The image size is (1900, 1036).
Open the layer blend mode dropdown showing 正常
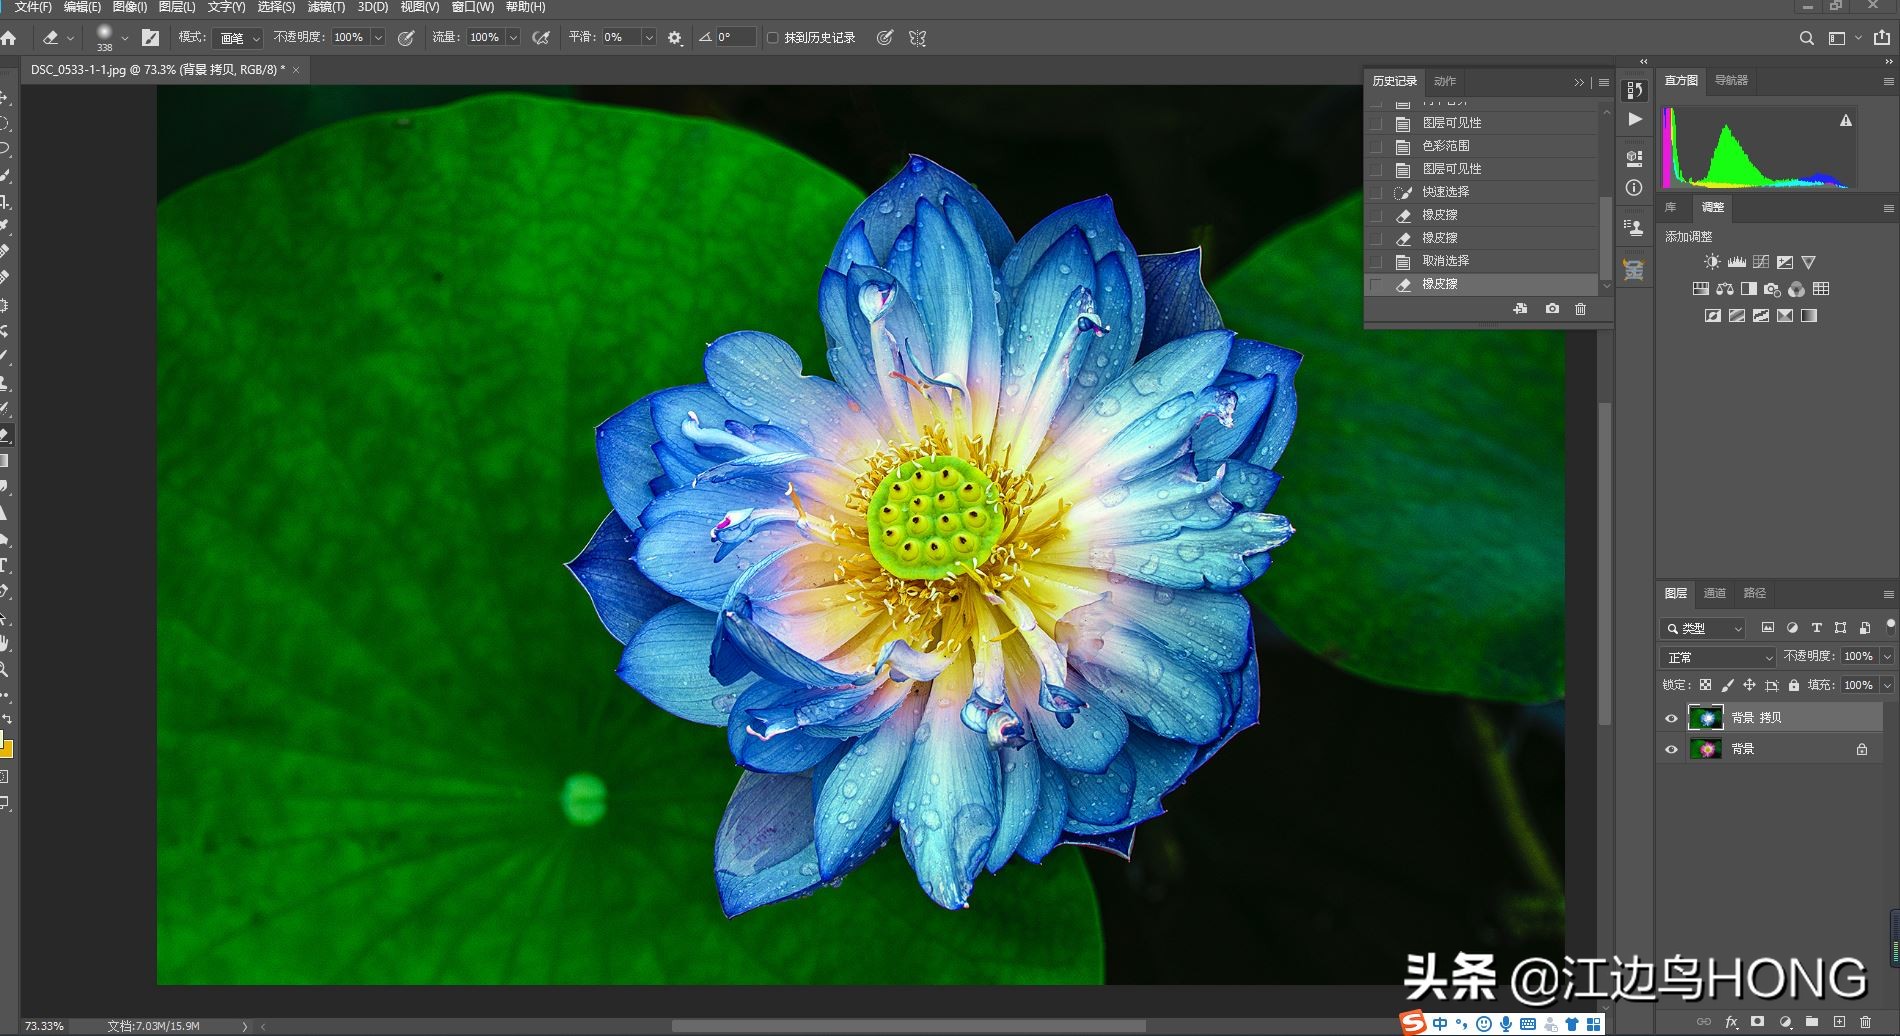[x=1715, y=657]
